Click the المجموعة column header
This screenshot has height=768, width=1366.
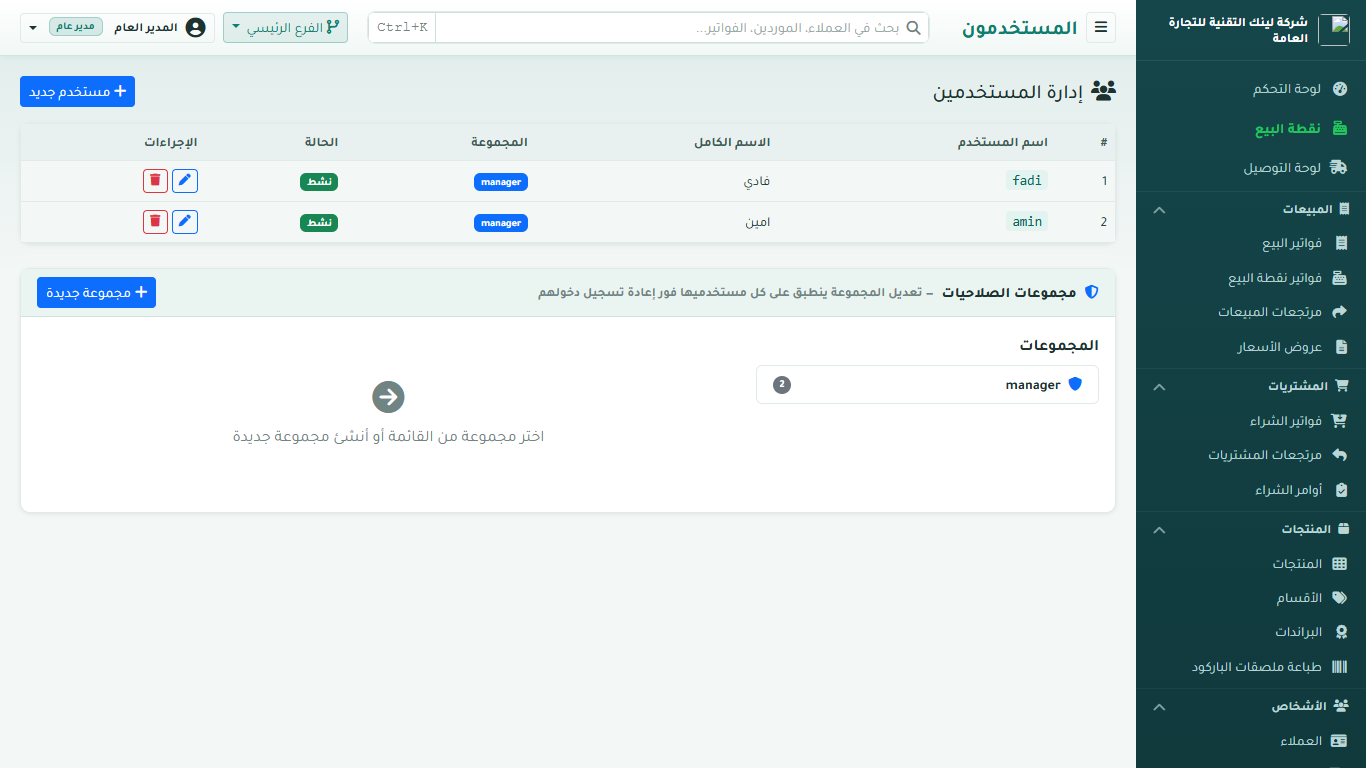(499, 142)
